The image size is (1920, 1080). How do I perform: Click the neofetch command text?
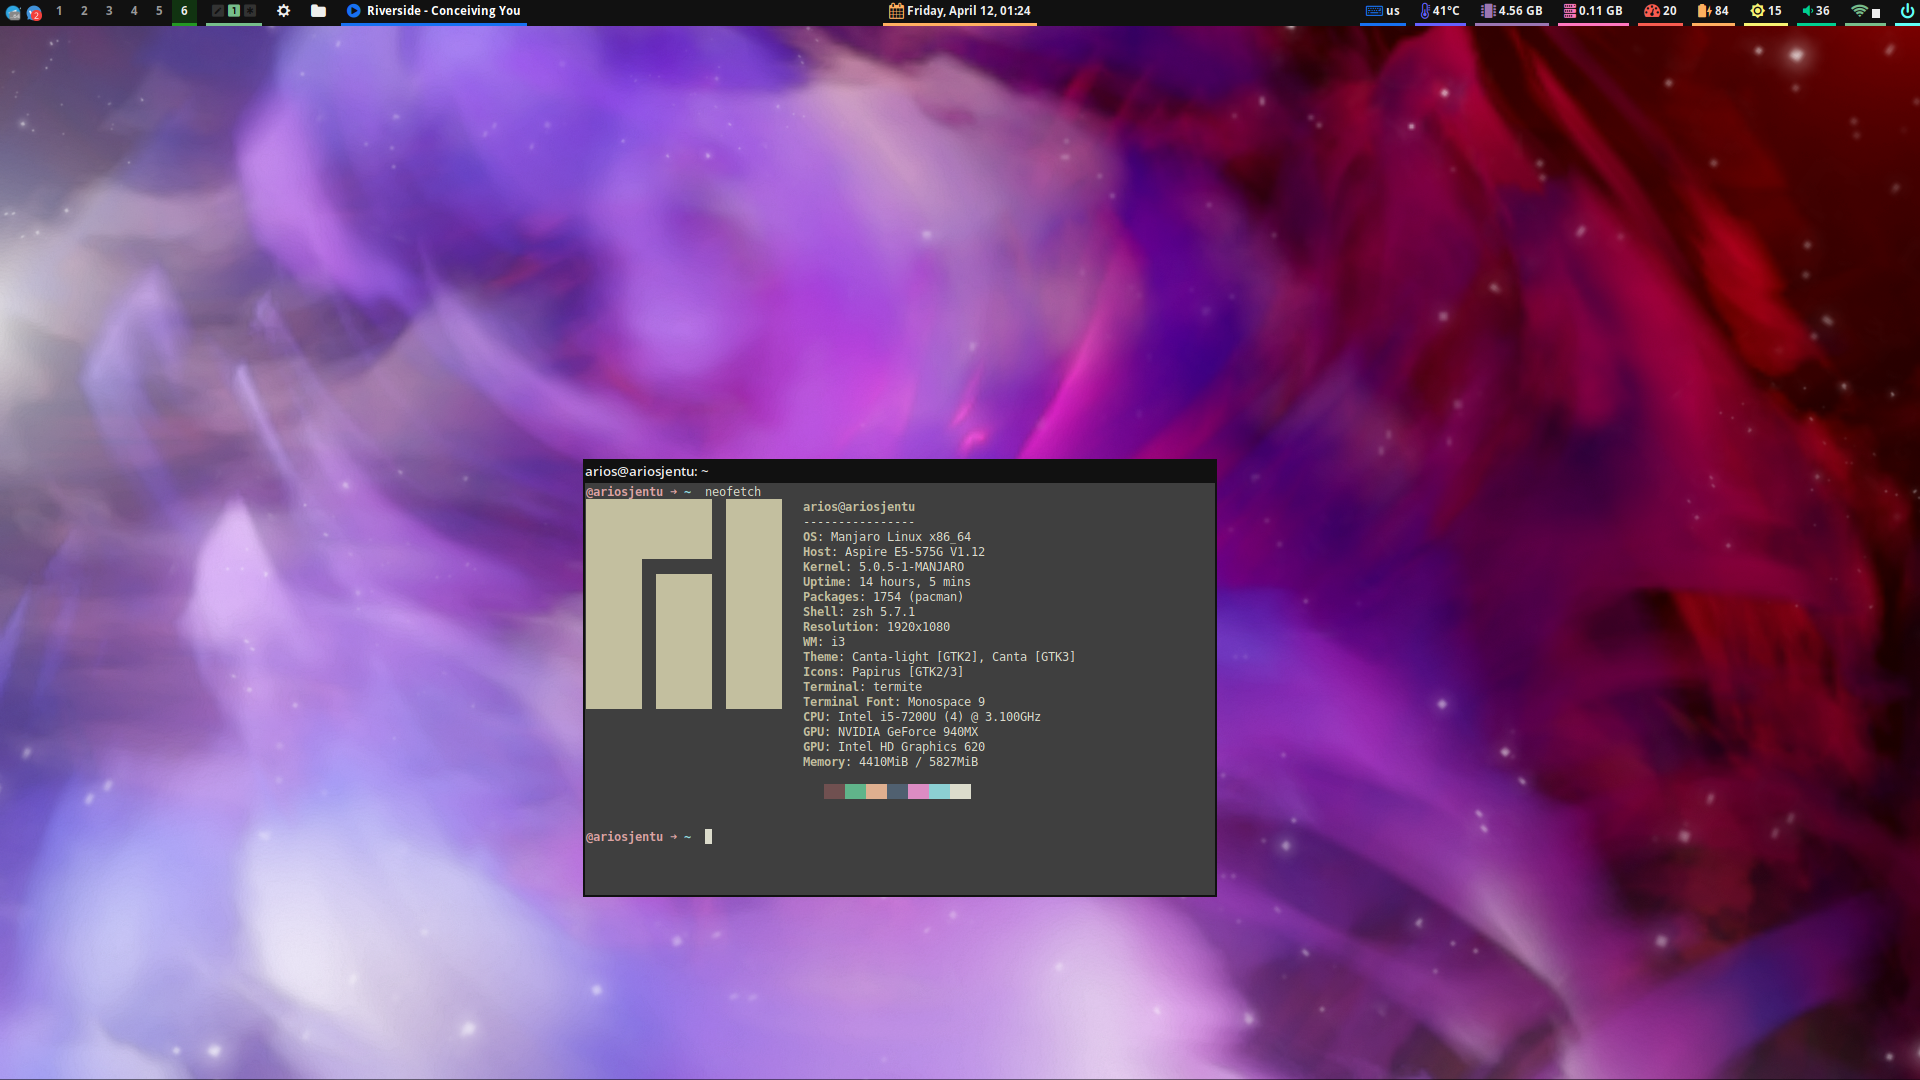click(x=733, y=492)
